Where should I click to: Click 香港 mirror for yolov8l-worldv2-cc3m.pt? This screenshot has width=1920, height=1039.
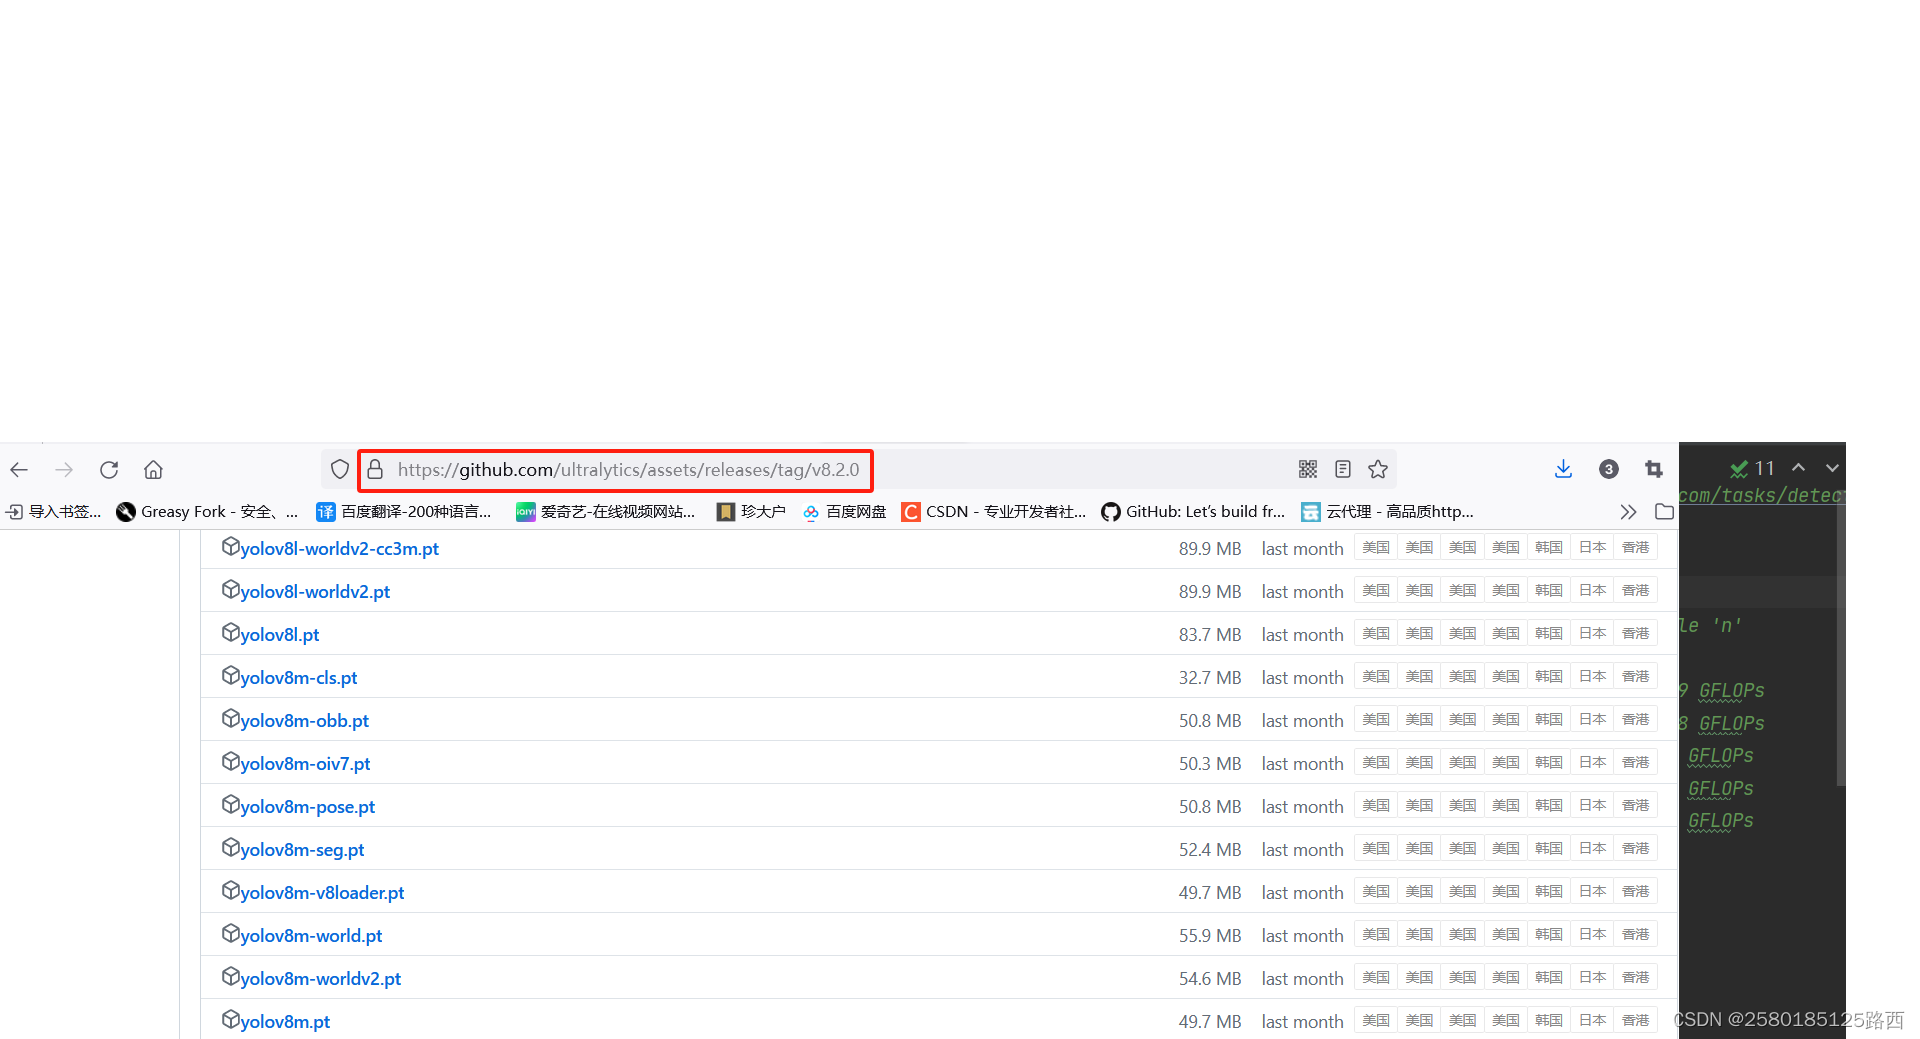pyautogui.click(x=1636, y=548)
